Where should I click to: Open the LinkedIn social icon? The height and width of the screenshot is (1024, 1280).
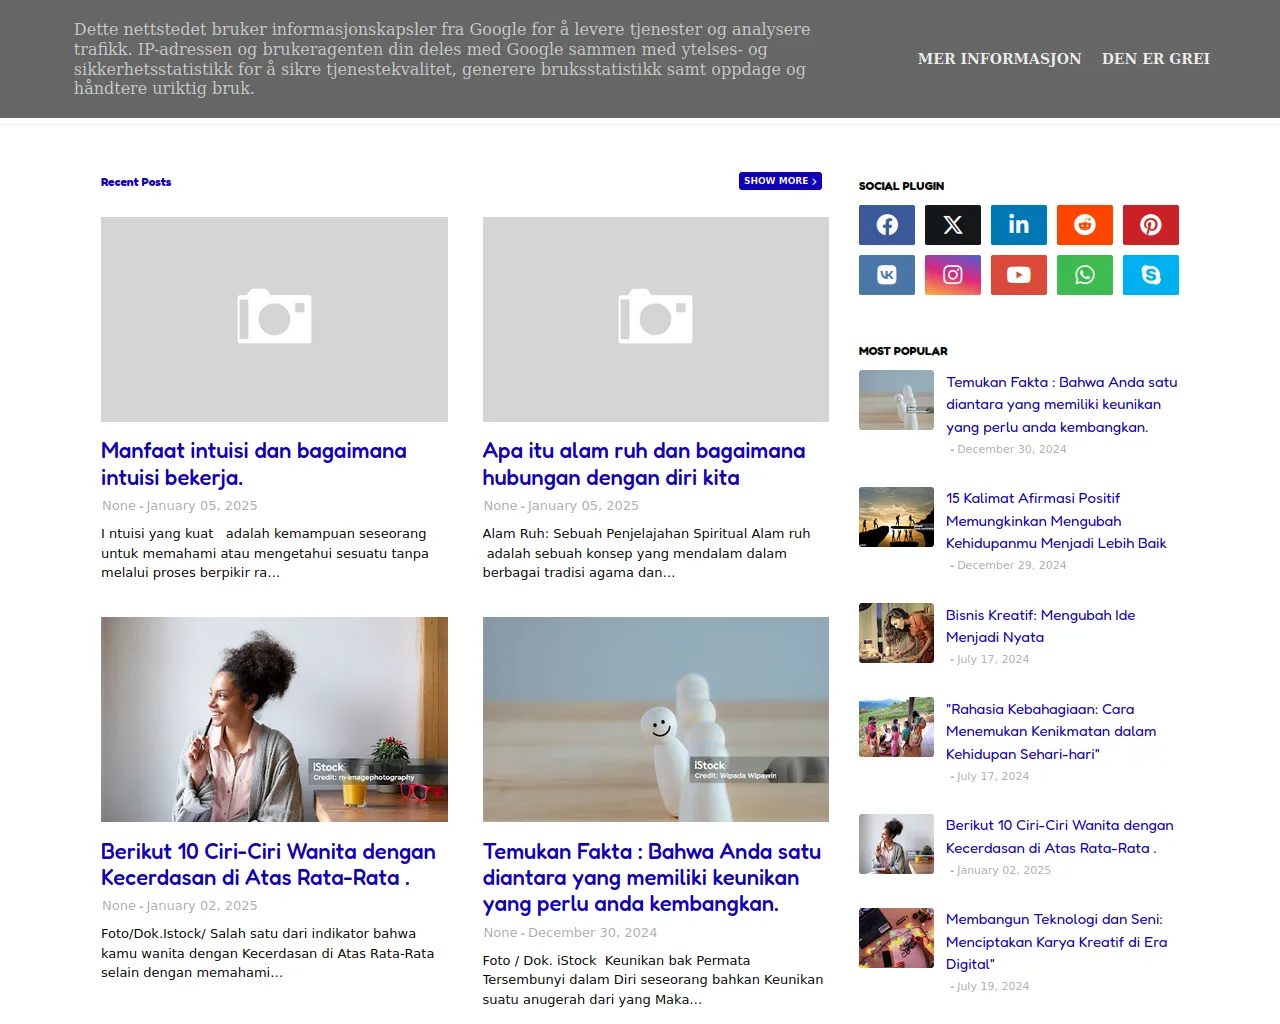pos(1018,225)
